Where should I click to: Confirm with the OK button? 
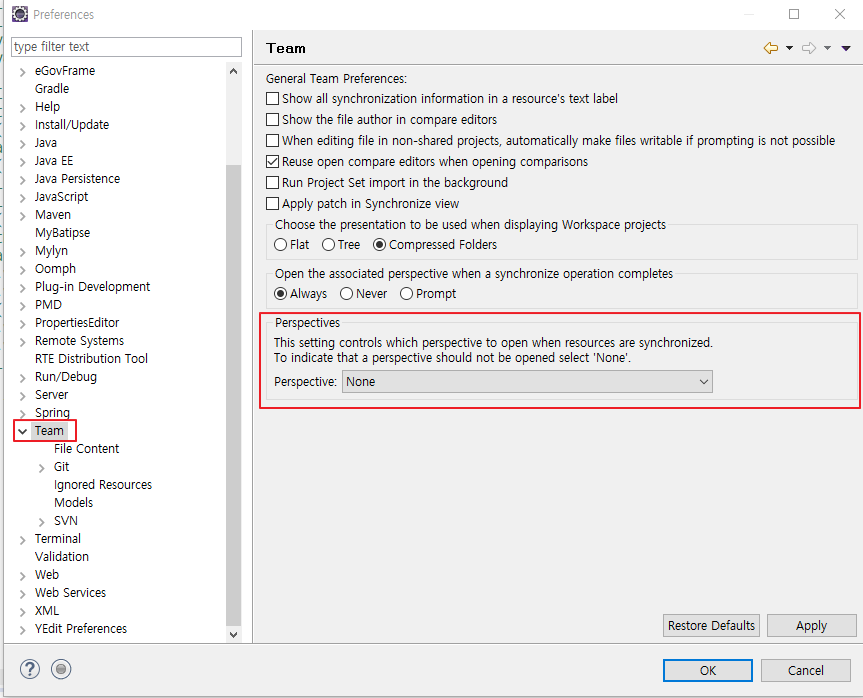708,670
